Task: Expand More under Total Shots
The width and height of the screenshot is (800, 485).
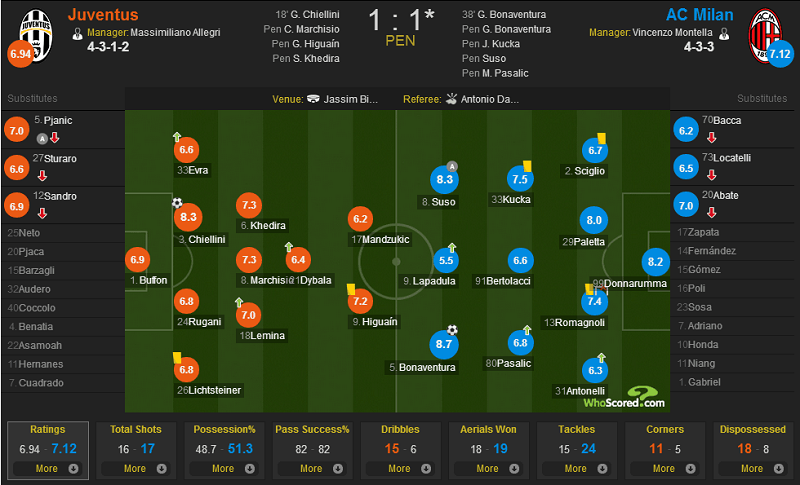Action: pyautogui.click(x=136, y=468)
